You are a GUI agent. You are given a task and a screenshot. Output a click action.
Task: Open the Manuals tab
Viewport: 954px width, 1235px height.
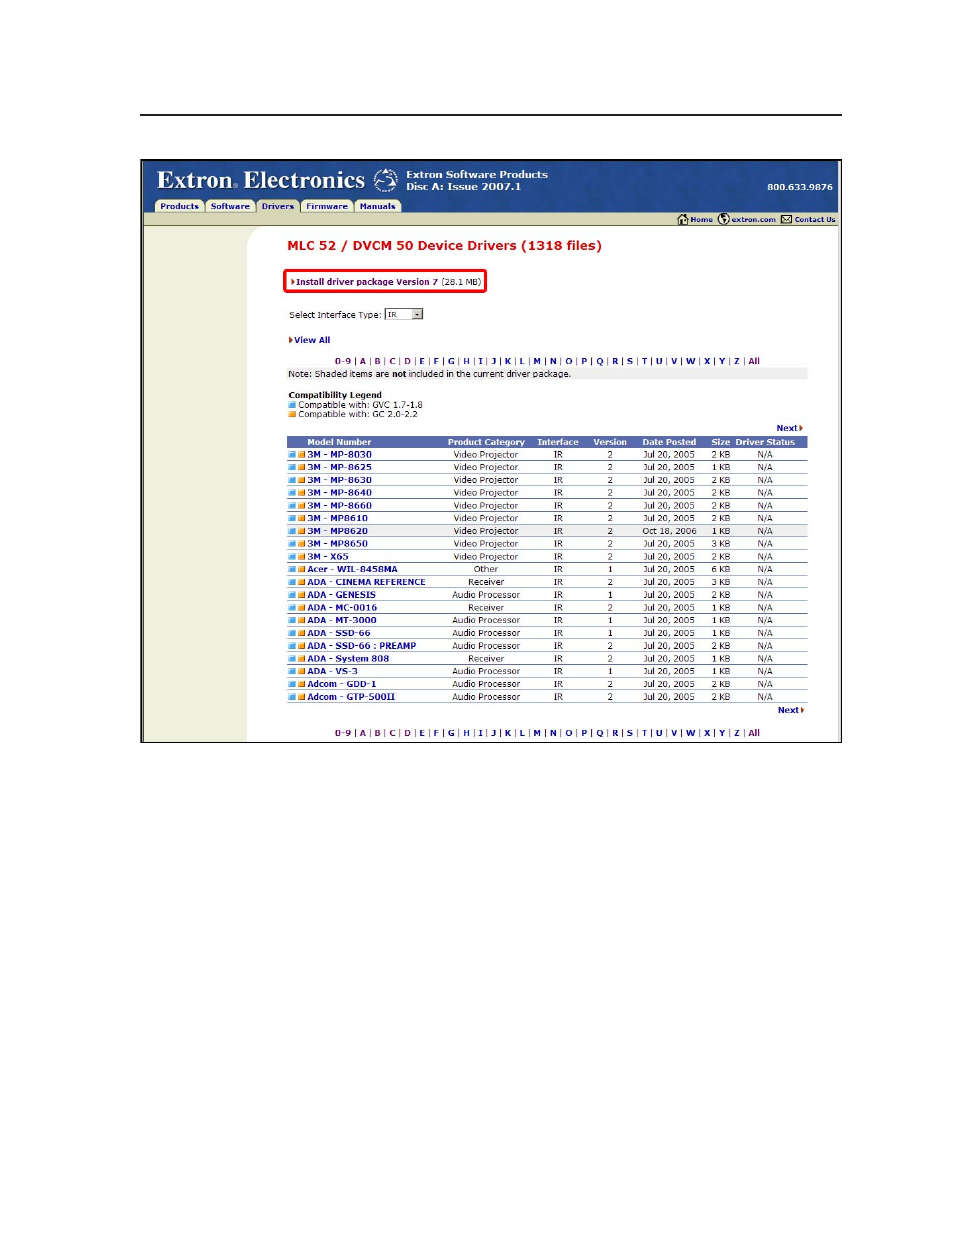coord(377,206)
